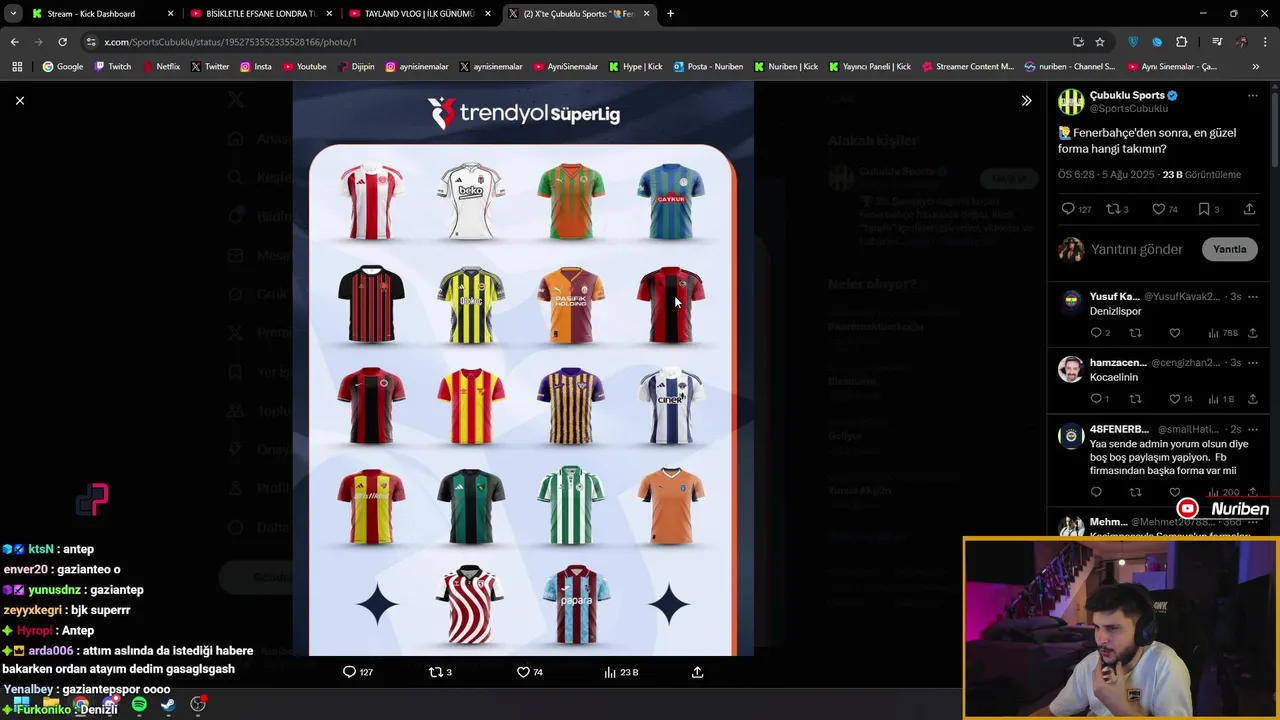Open the apps grid in bookmarks bar
This screenshot has height=720, width=1280.
tap(17, 67)
